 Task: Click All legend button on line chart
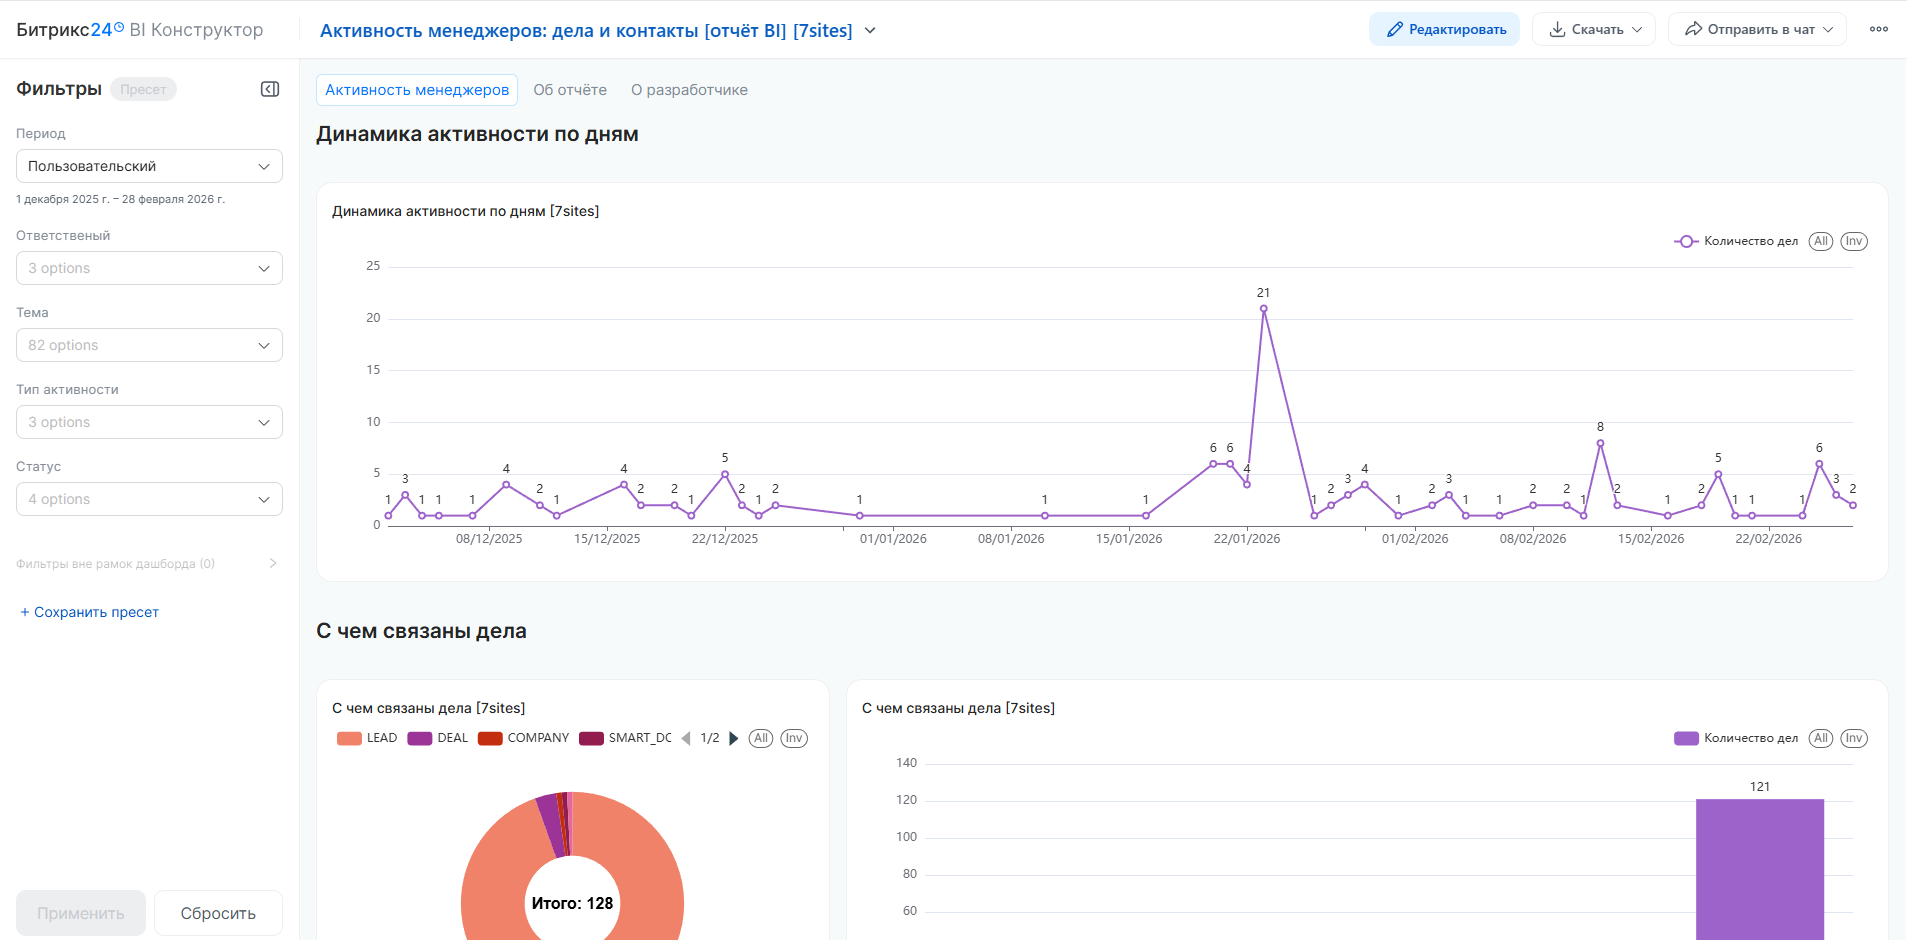1820,241
